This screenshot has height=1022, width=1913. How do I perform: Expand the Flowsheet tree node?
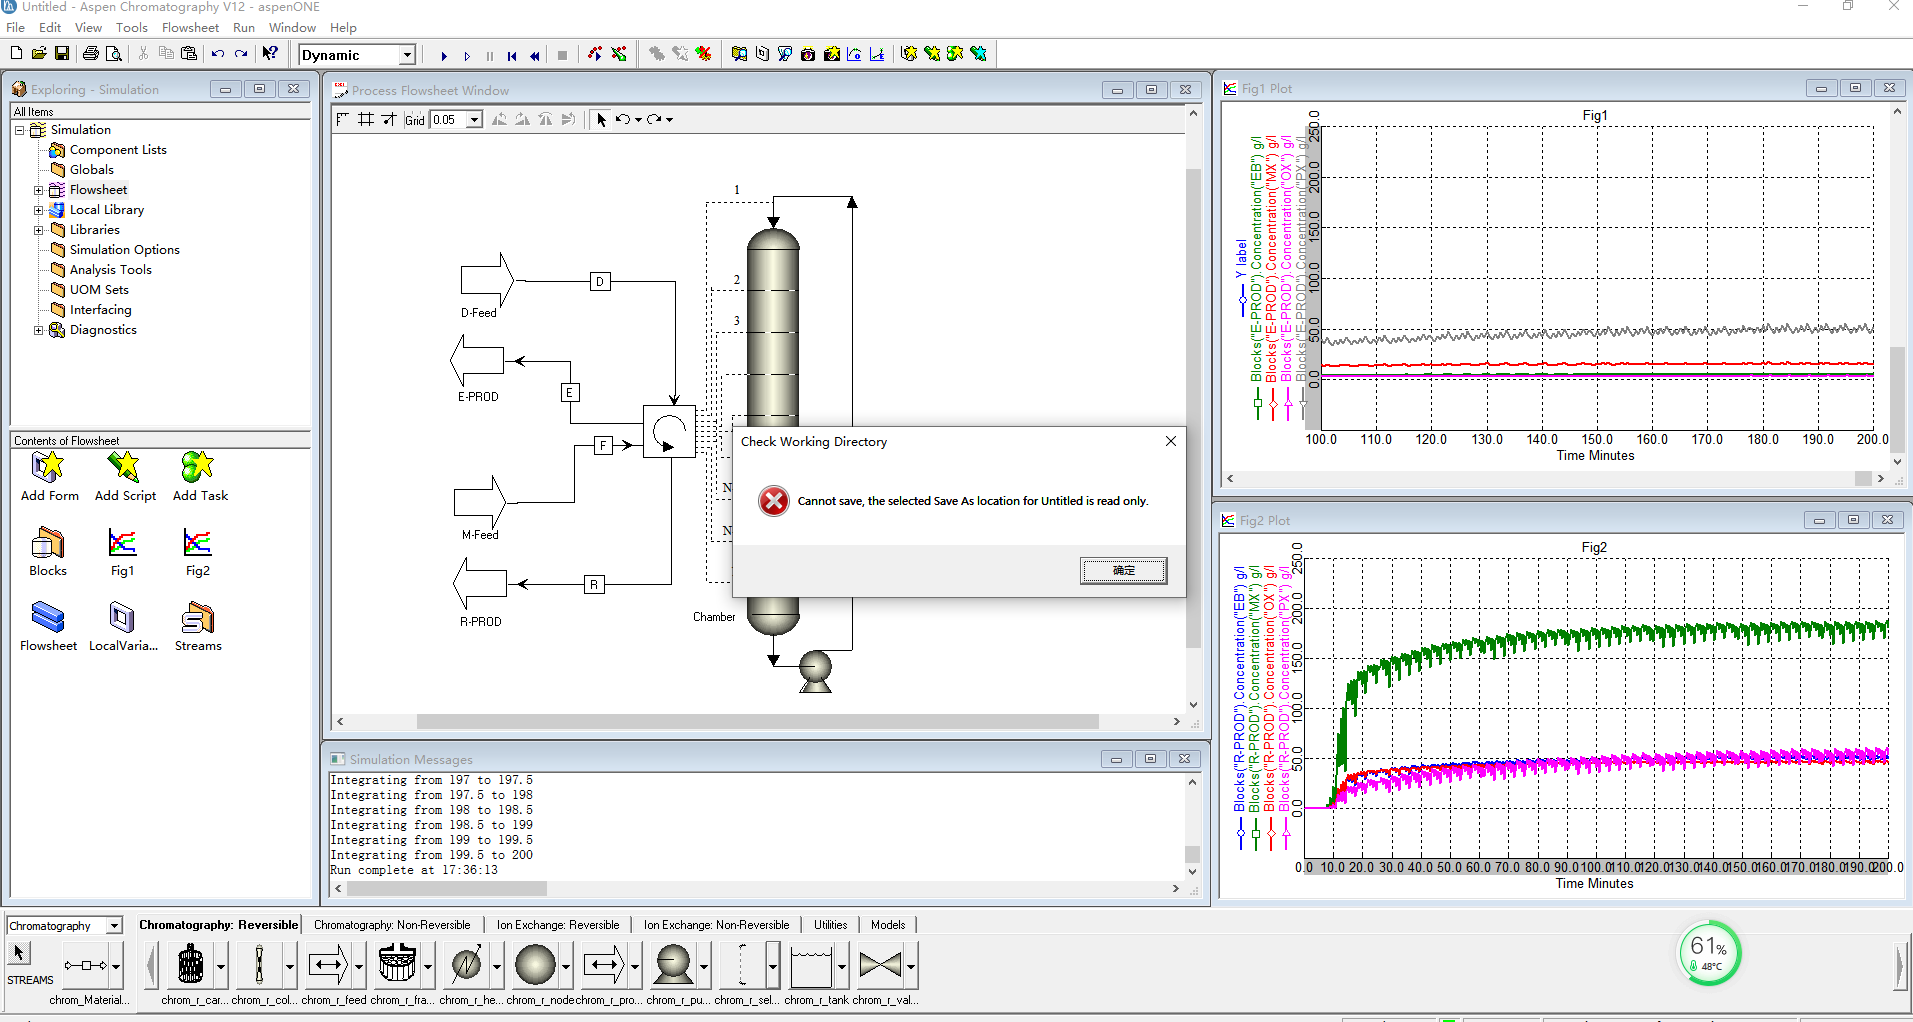[38, 190]
